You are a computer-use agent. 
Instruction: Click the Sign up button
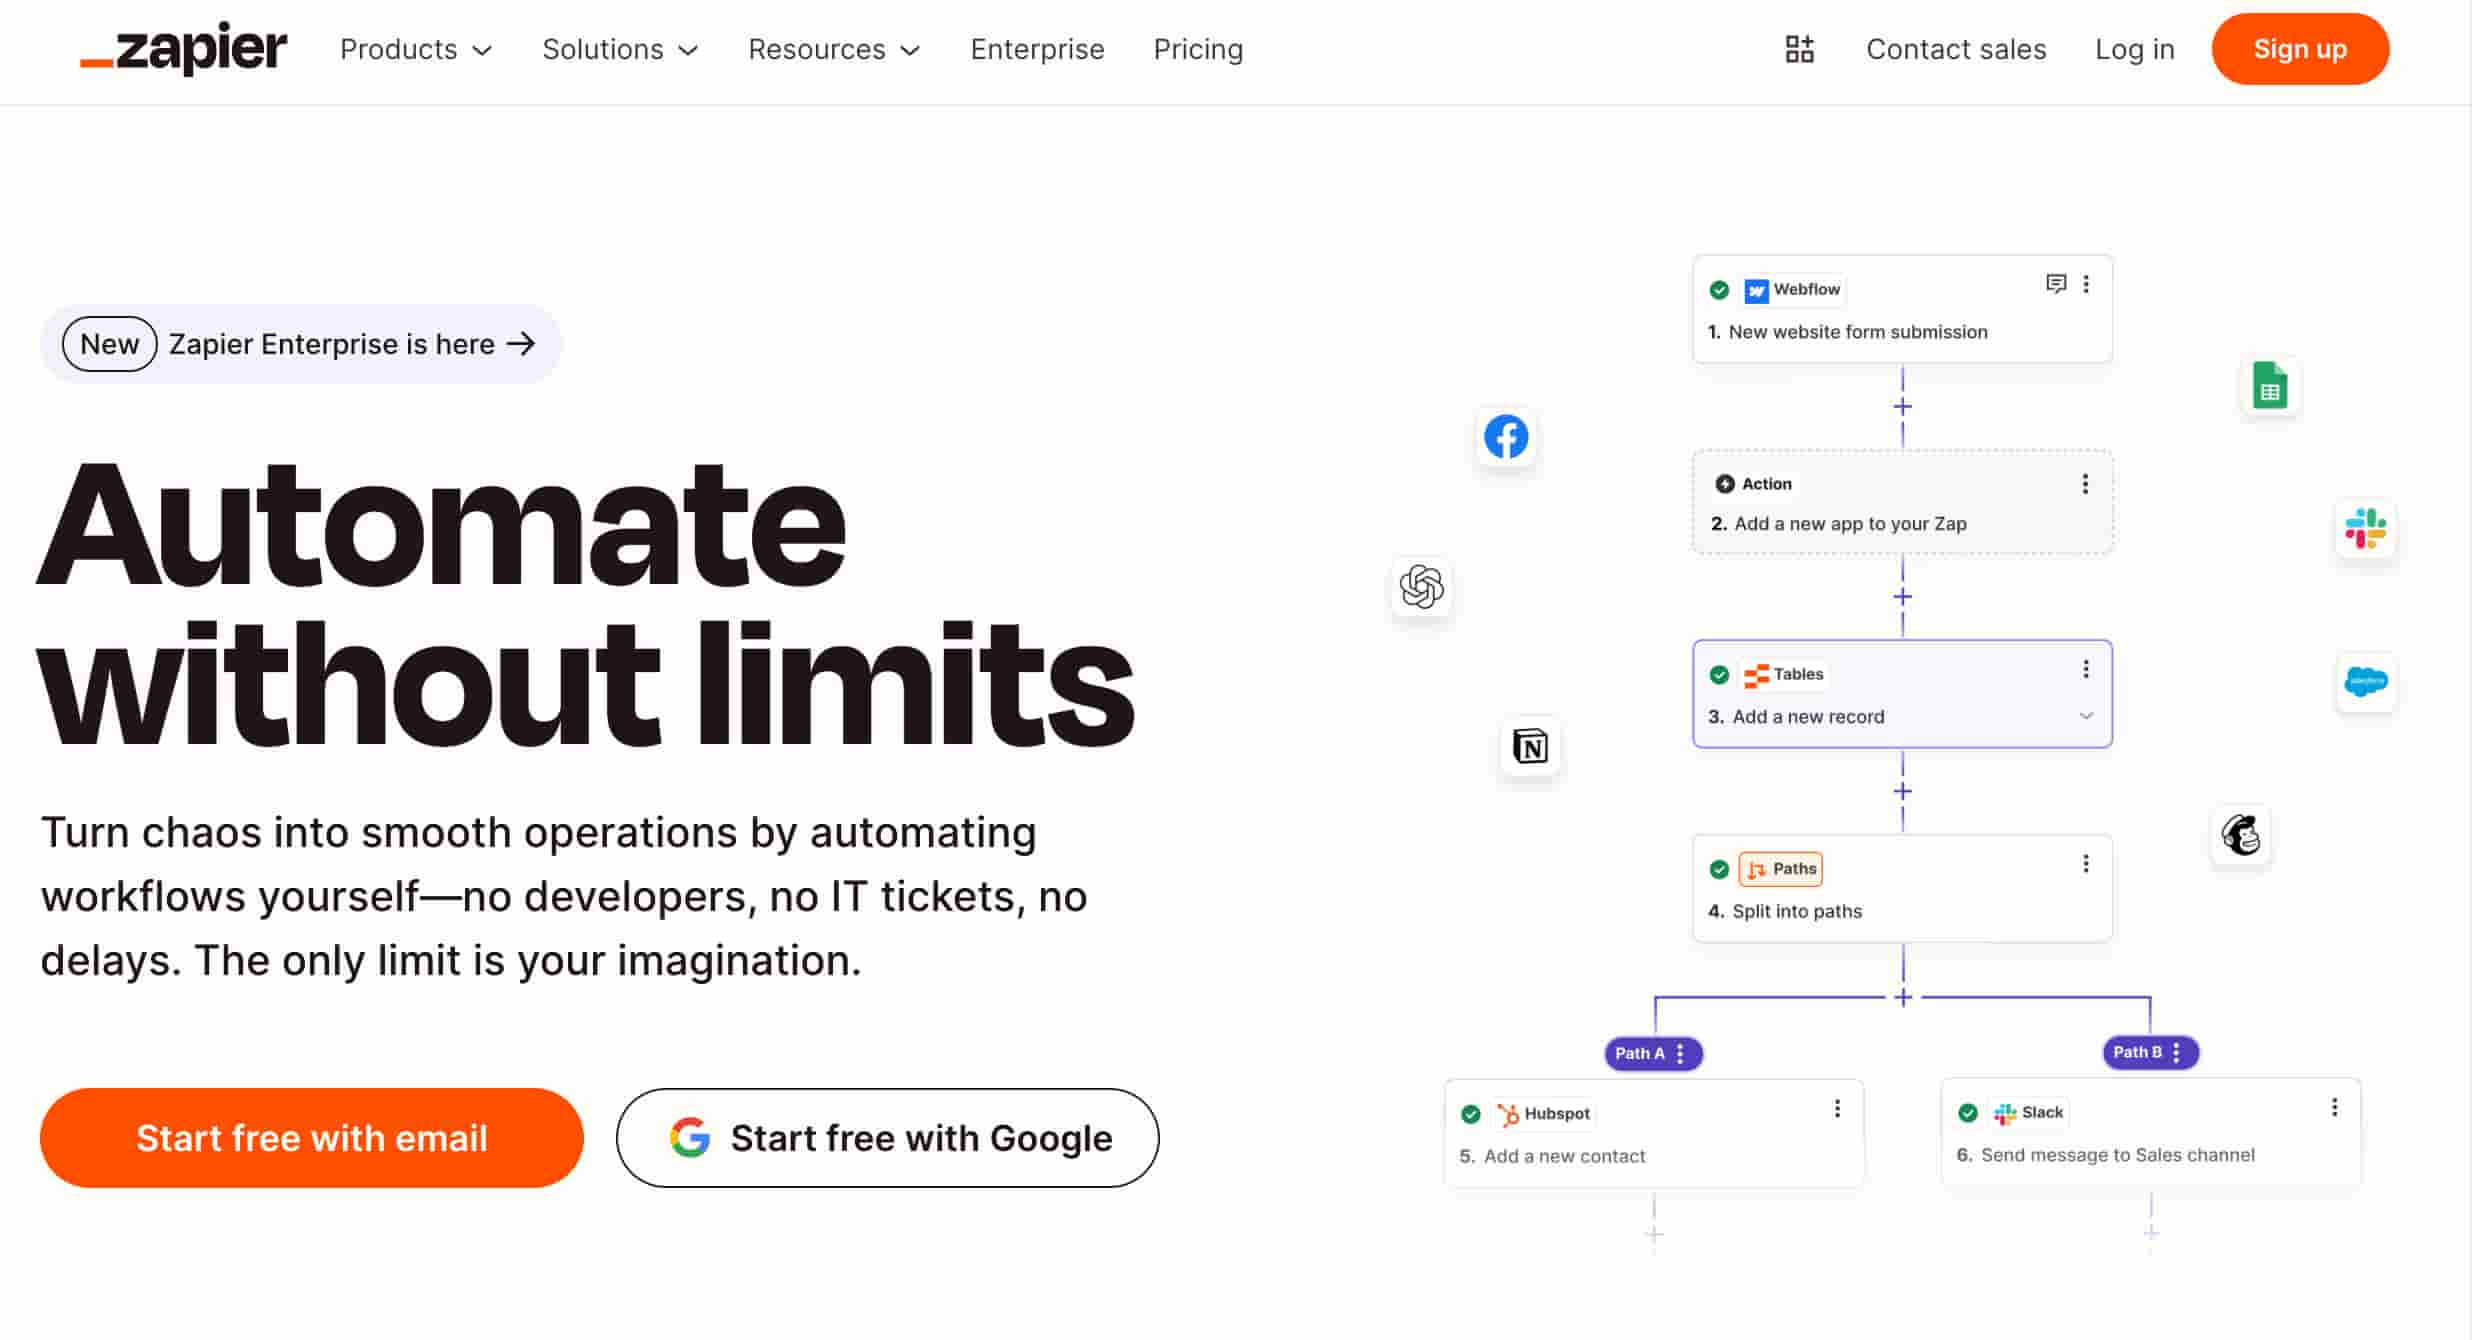[x=2299, y=48]
